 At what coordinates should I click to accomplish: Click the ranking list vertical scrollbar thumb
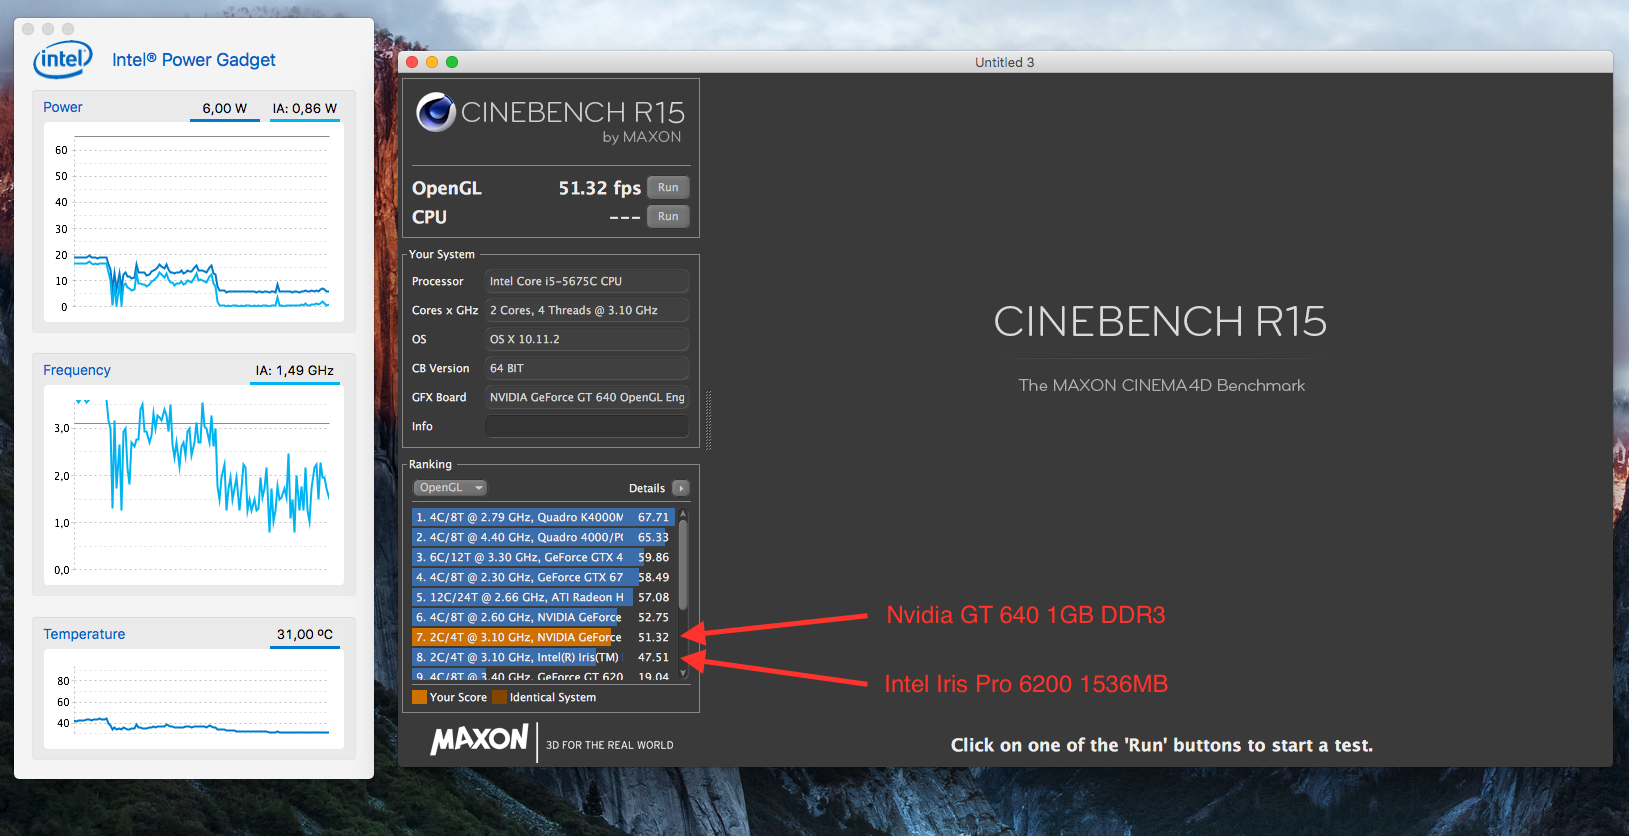(x=683, y=564)
